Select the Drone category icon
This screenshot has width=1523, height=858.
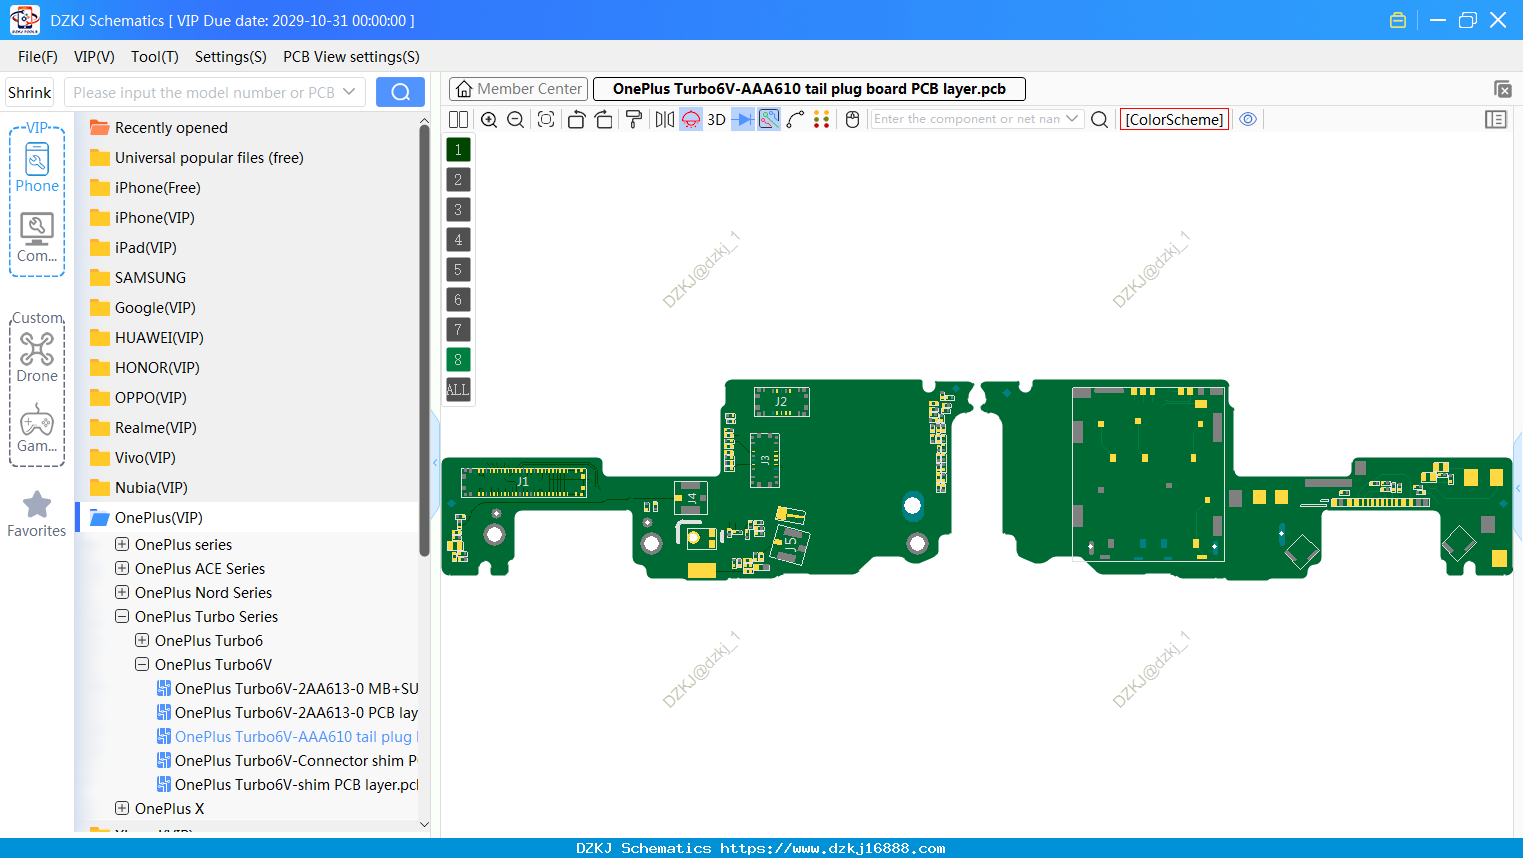37,358
